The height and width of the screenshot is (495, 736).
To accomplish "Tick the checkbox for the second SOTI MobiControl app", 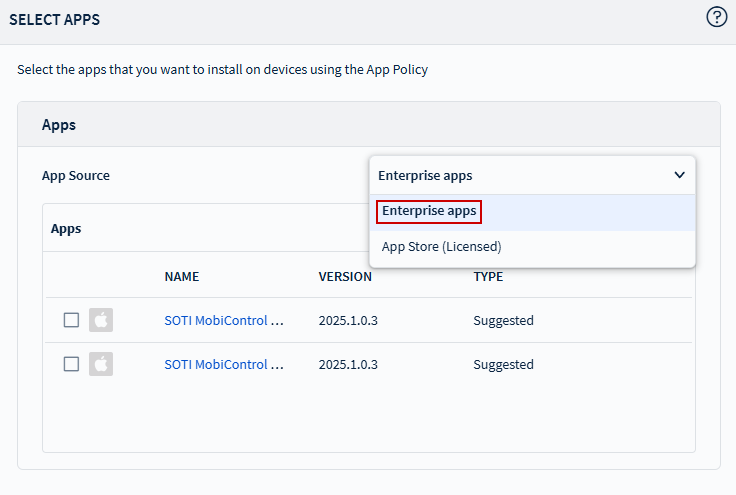I will point(71,364).
